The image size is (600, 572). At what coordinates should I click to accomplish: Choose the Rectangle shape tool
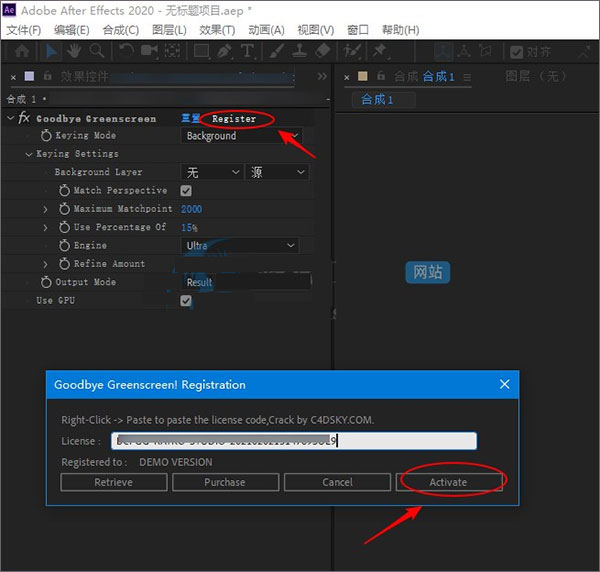[202, 50]
